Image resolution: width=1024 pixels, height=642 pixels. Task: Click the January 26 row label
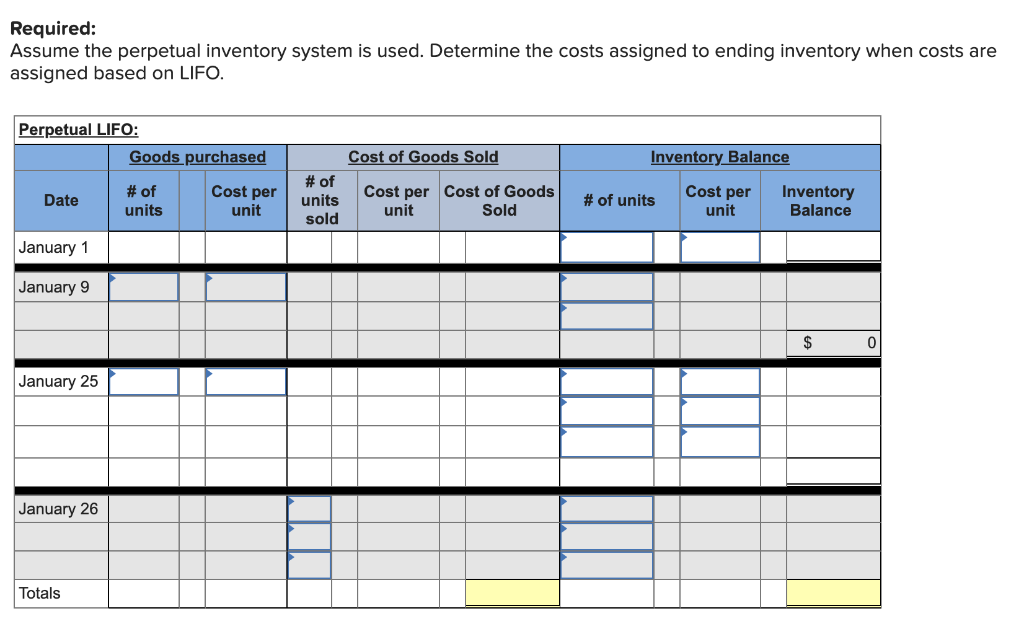point(58,509)
